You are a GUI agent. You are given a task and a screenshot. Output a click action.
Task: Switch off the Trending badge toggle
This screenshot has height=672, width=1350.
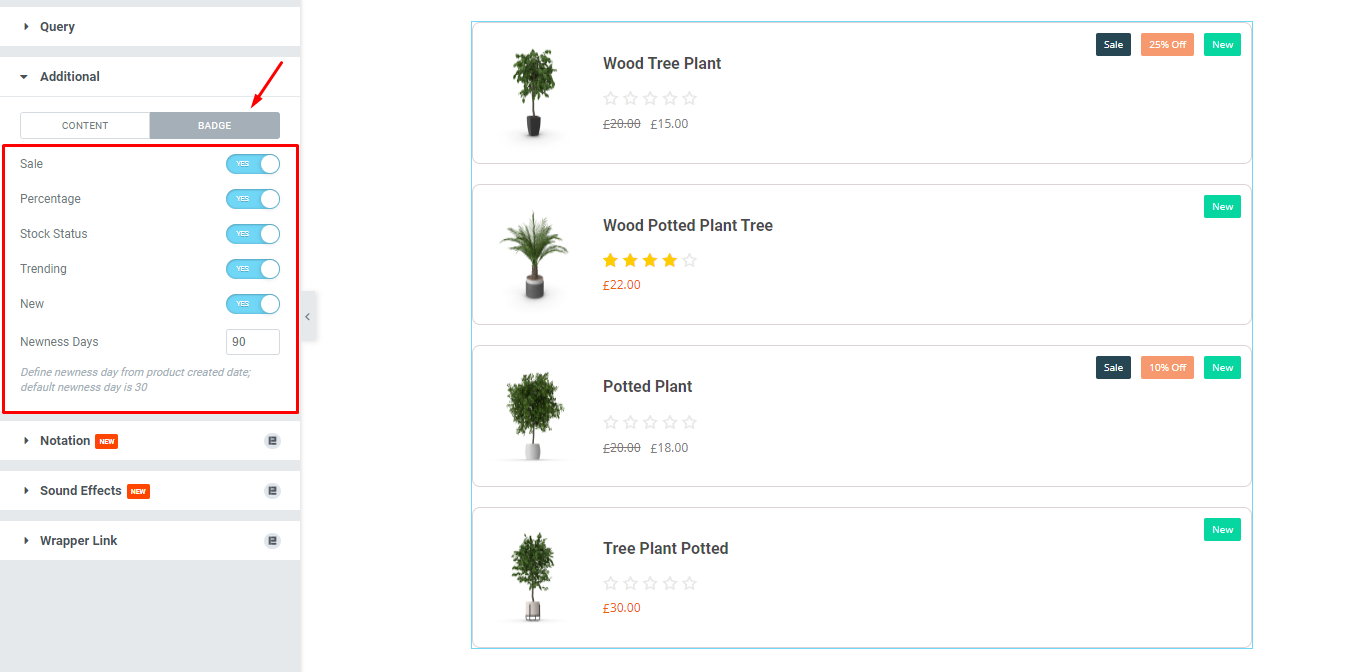pyautogui.click(x=253, y=269)
